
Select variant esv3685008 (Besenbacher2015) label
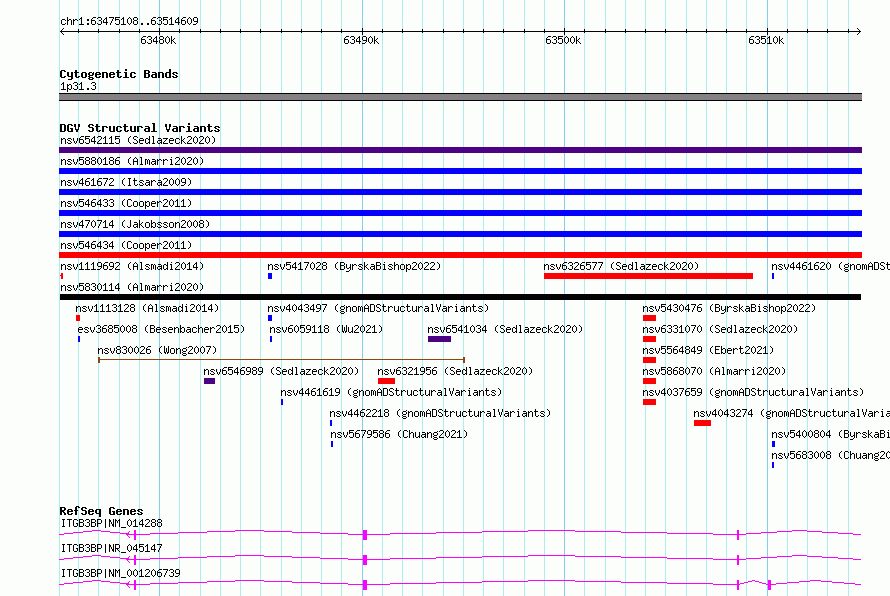pyautogui.click(x=161, y=329)
